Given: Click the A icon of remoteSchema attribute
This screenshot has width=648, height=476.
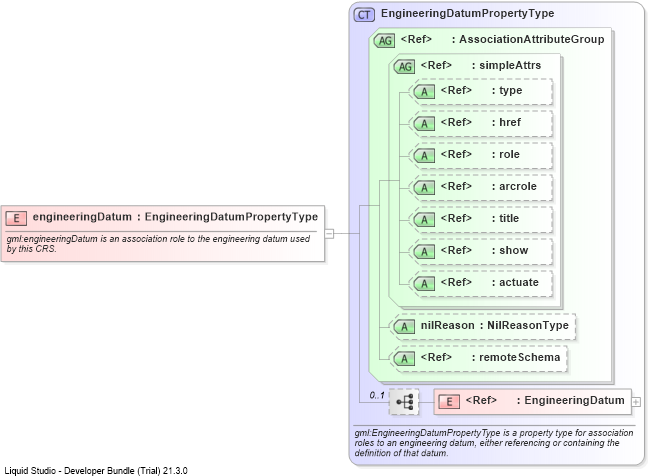Looking at the screenshot, I should tap(404, 359).
